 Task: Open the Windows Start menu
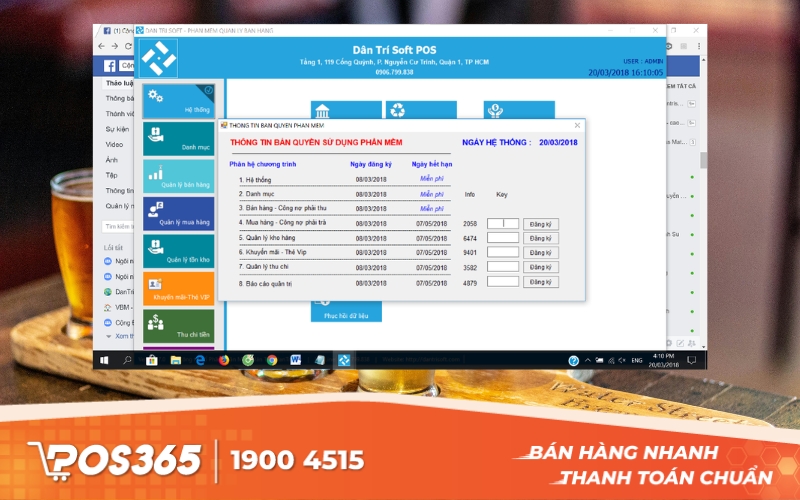(104, 360)
